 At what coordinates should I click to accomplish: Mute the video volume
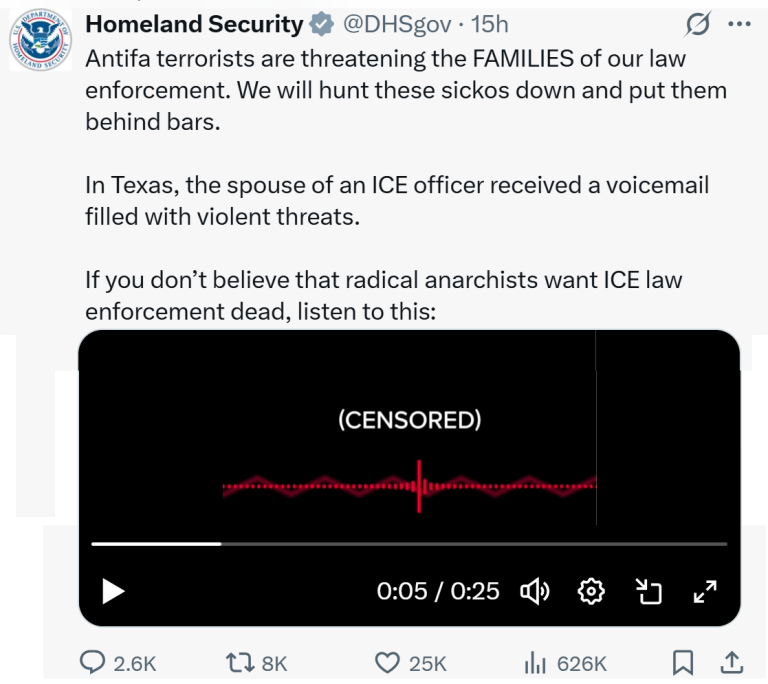[x=535, y=591]
